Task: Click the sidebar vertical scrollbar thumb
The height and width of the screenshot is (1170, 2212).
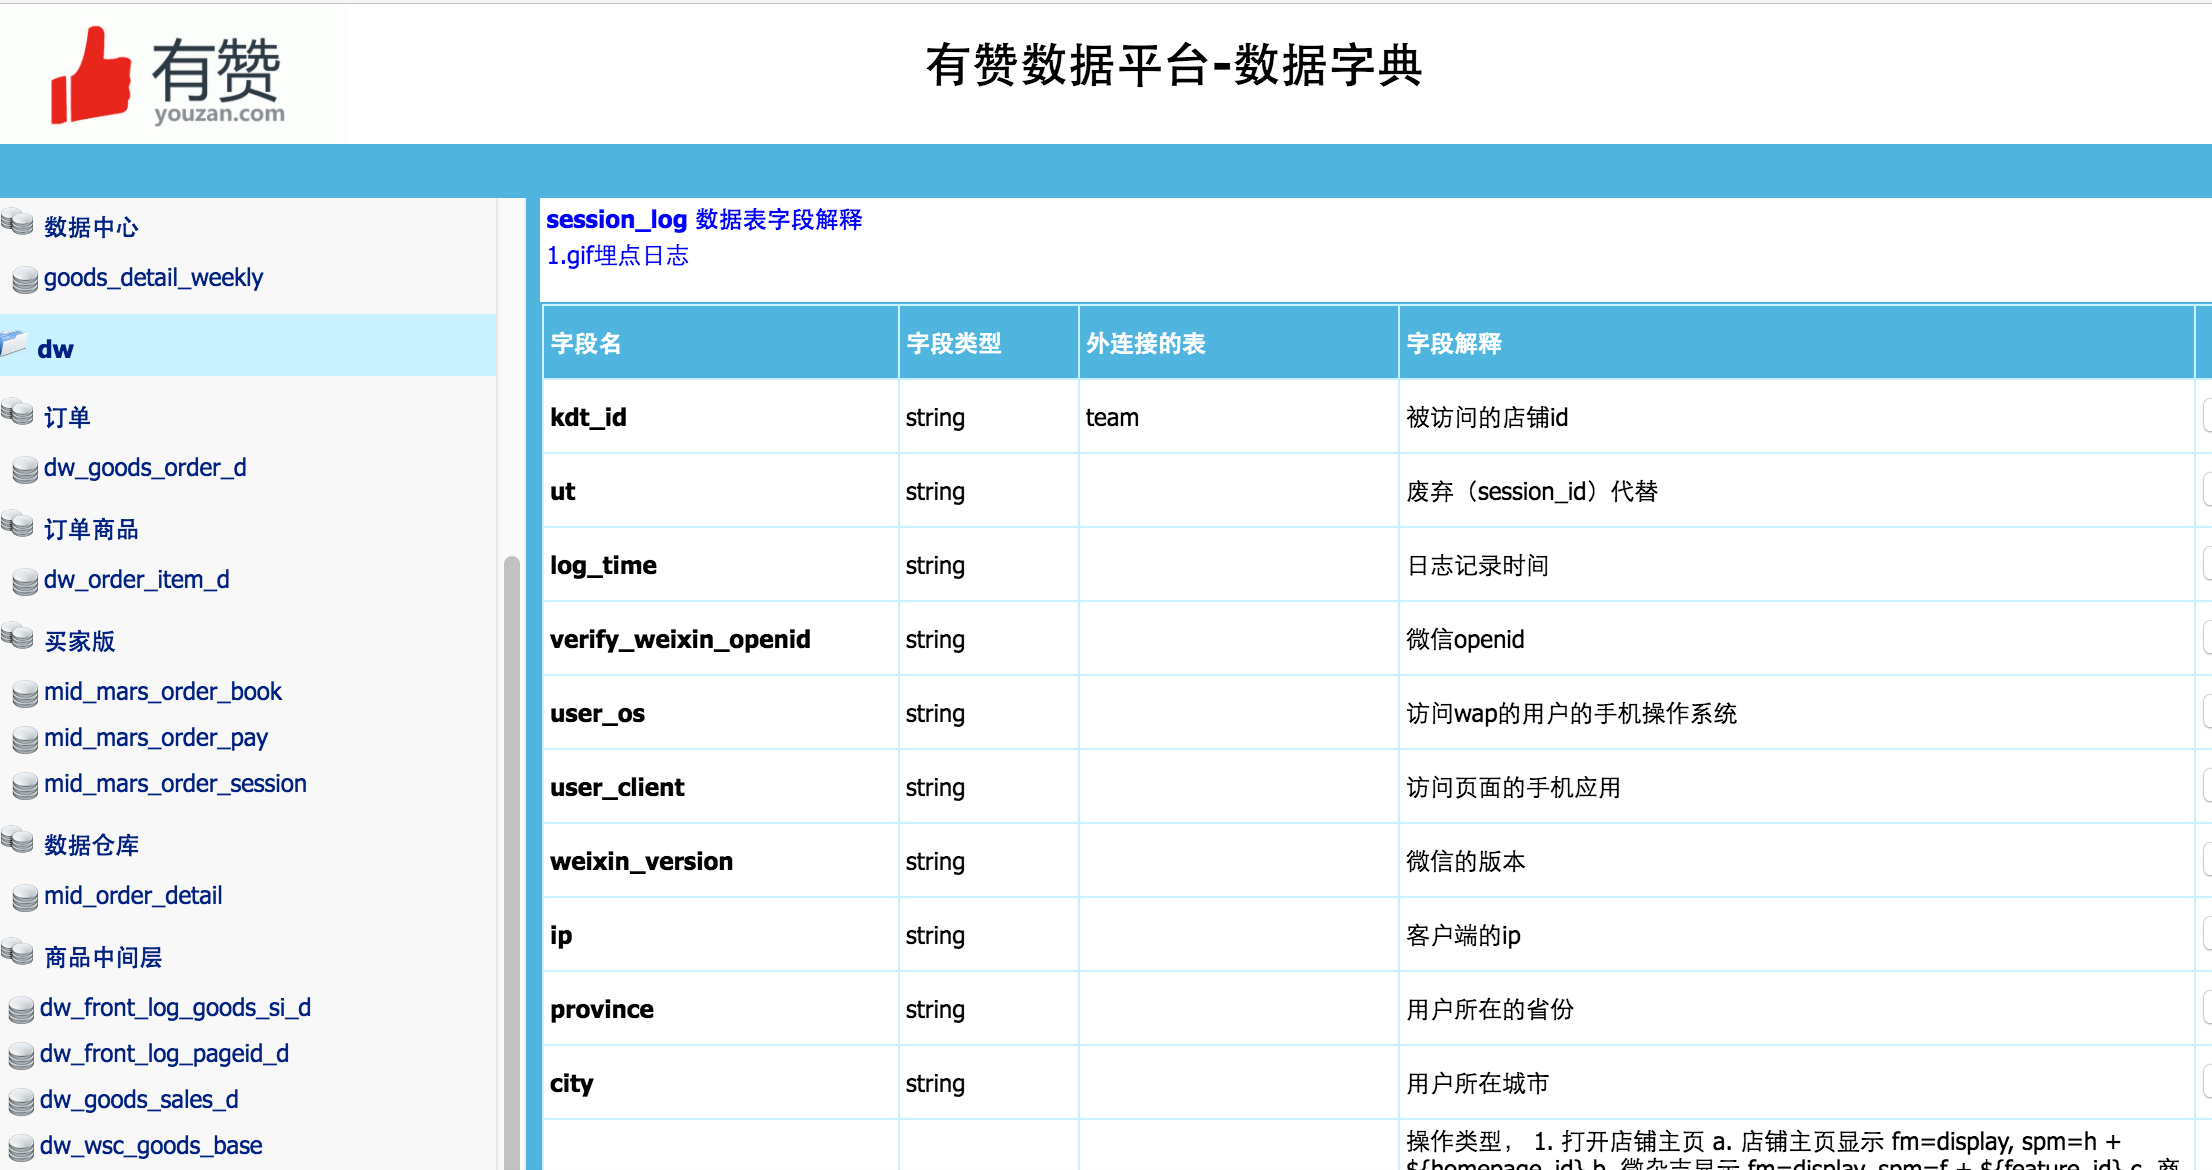Action: point(512,862)
